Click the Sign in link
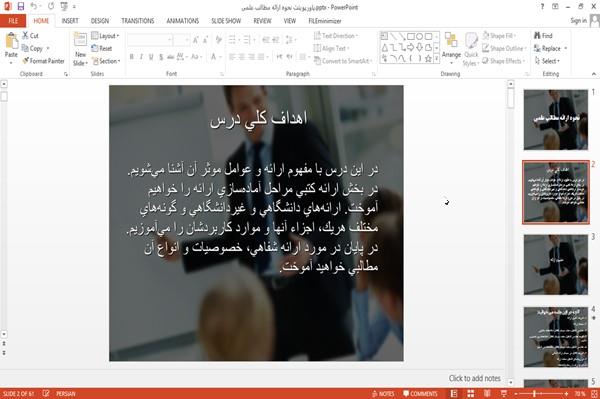The width and height of the screenshot is (600, 399). [578, 21]
